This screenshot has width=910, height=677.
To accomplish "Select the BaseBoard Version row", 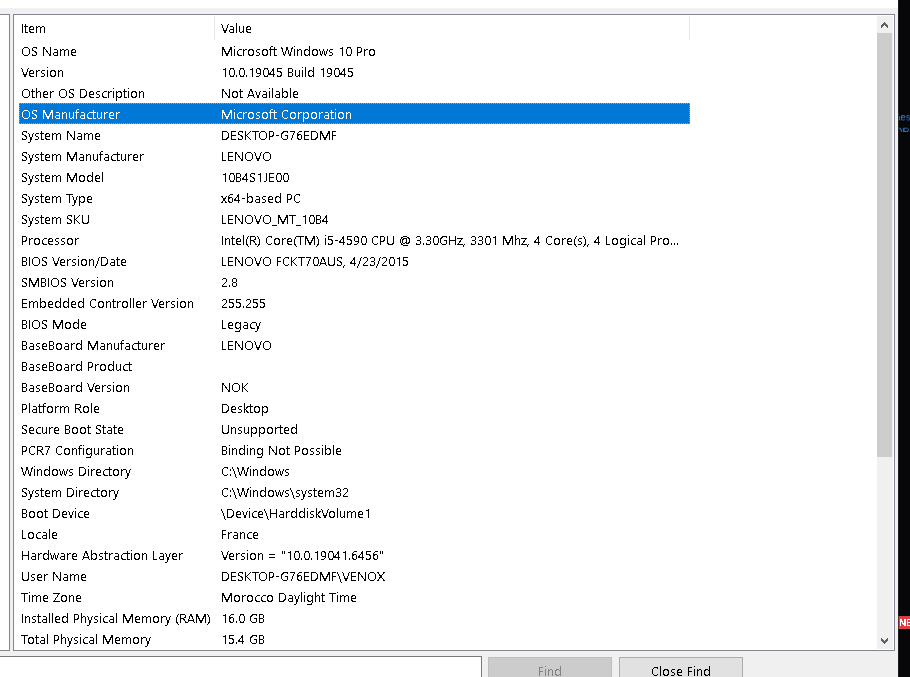I will 354,388.
